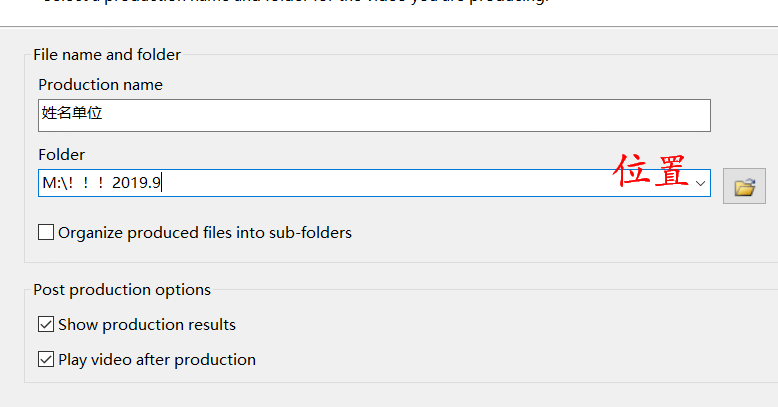Focus the Production name text field
Screen dimensions: 778x407
pyautogui.click(x=374, y=116)
